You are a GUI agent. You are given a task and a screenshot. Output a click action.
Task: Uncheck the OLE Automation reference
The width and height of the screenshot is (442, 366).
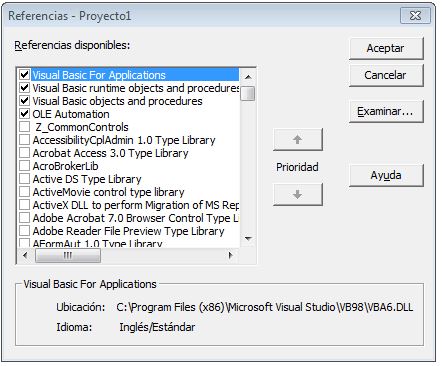(24, 114)
